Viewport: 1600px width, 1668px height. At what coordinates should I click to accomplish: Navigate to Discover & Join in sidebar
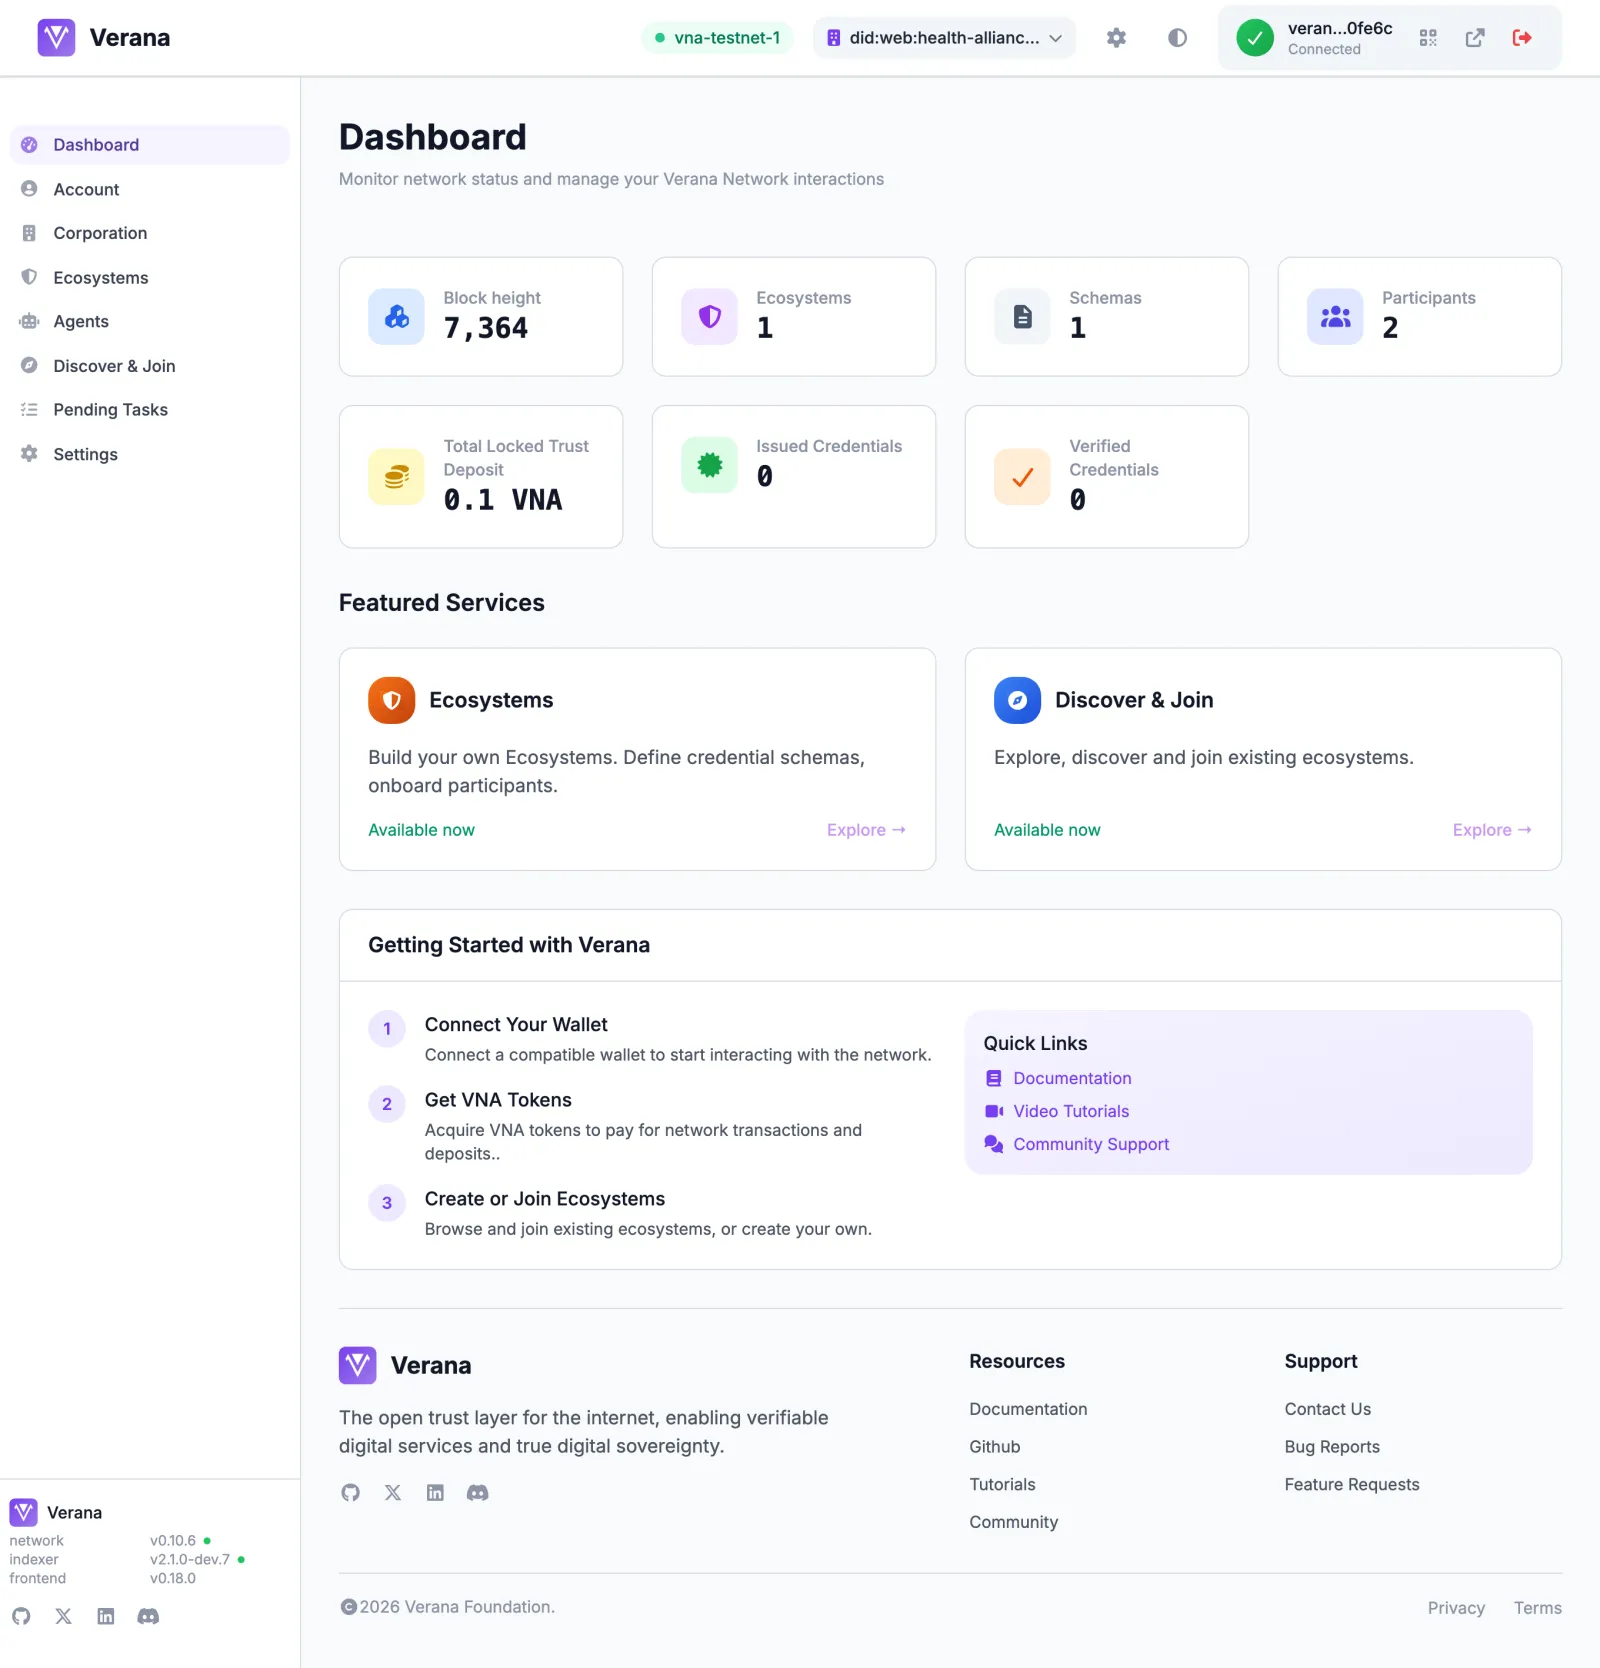150,366
